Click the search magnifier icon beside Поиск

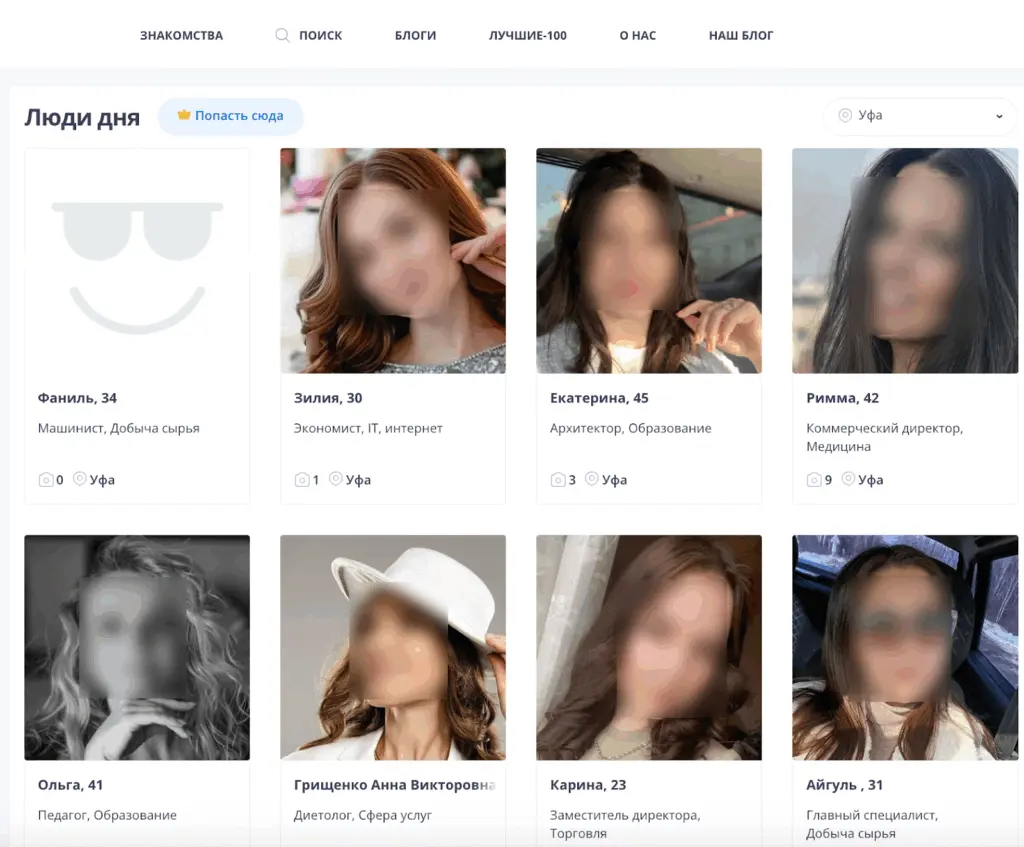[x=282, y=35]
